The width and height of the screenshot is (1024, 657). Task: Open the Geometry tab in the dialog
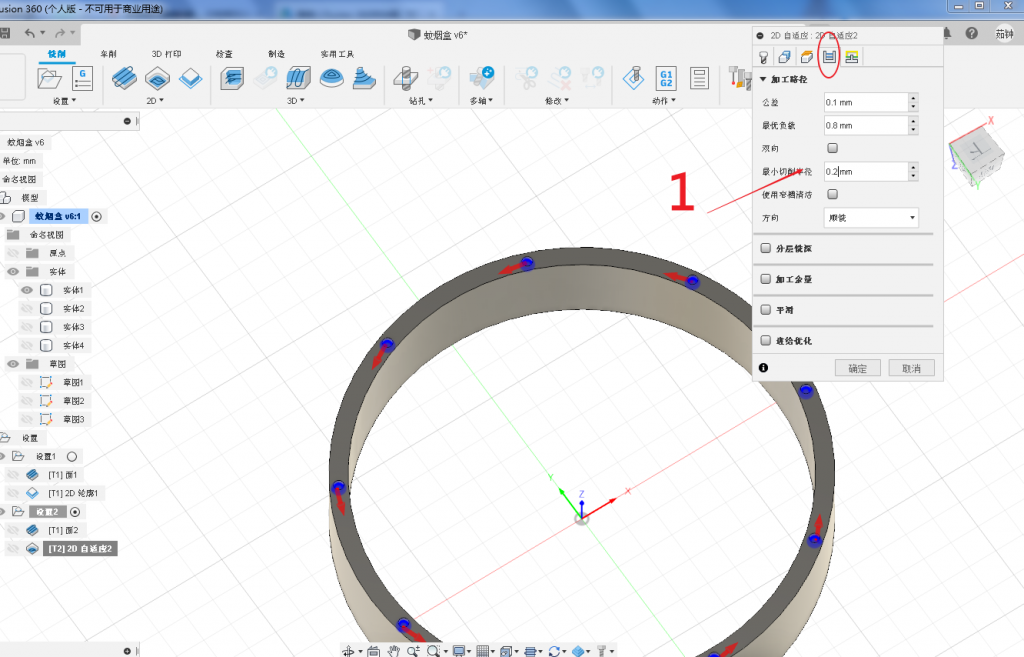pyautogui.click(x=785, y=57)
